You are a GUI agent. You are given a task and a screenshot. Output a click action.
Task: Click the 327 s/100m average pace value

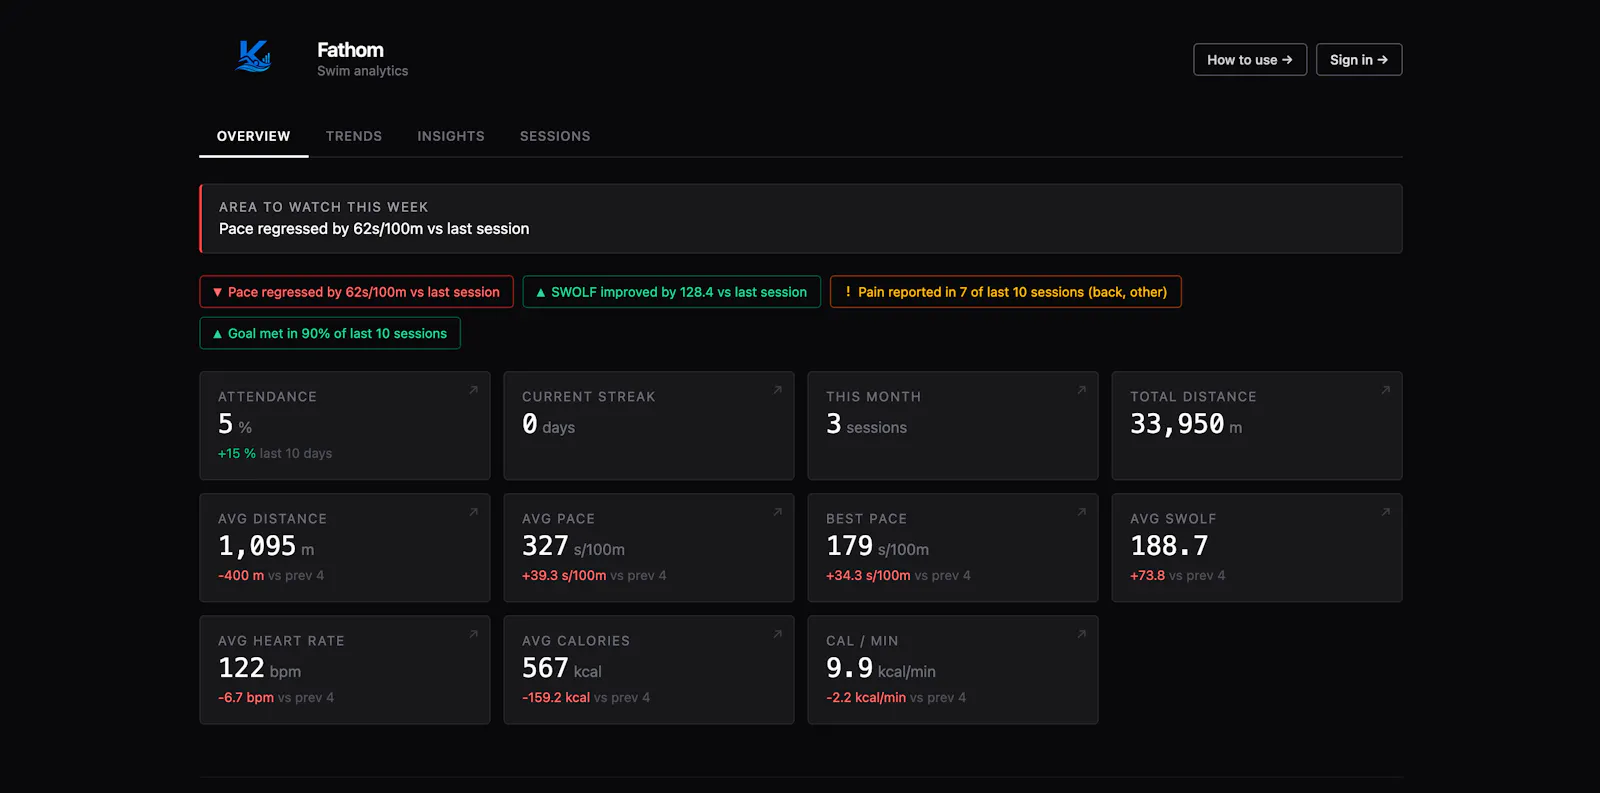(573, 547)
